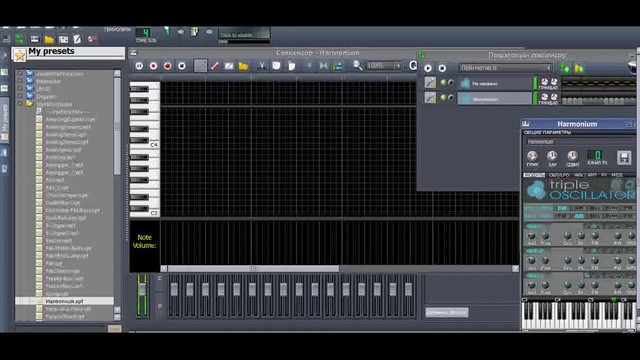Expand the BitInvader presets folder
The width and height of the screenshot is (640, 360).
pyautogui.click(x=20, y=81)
